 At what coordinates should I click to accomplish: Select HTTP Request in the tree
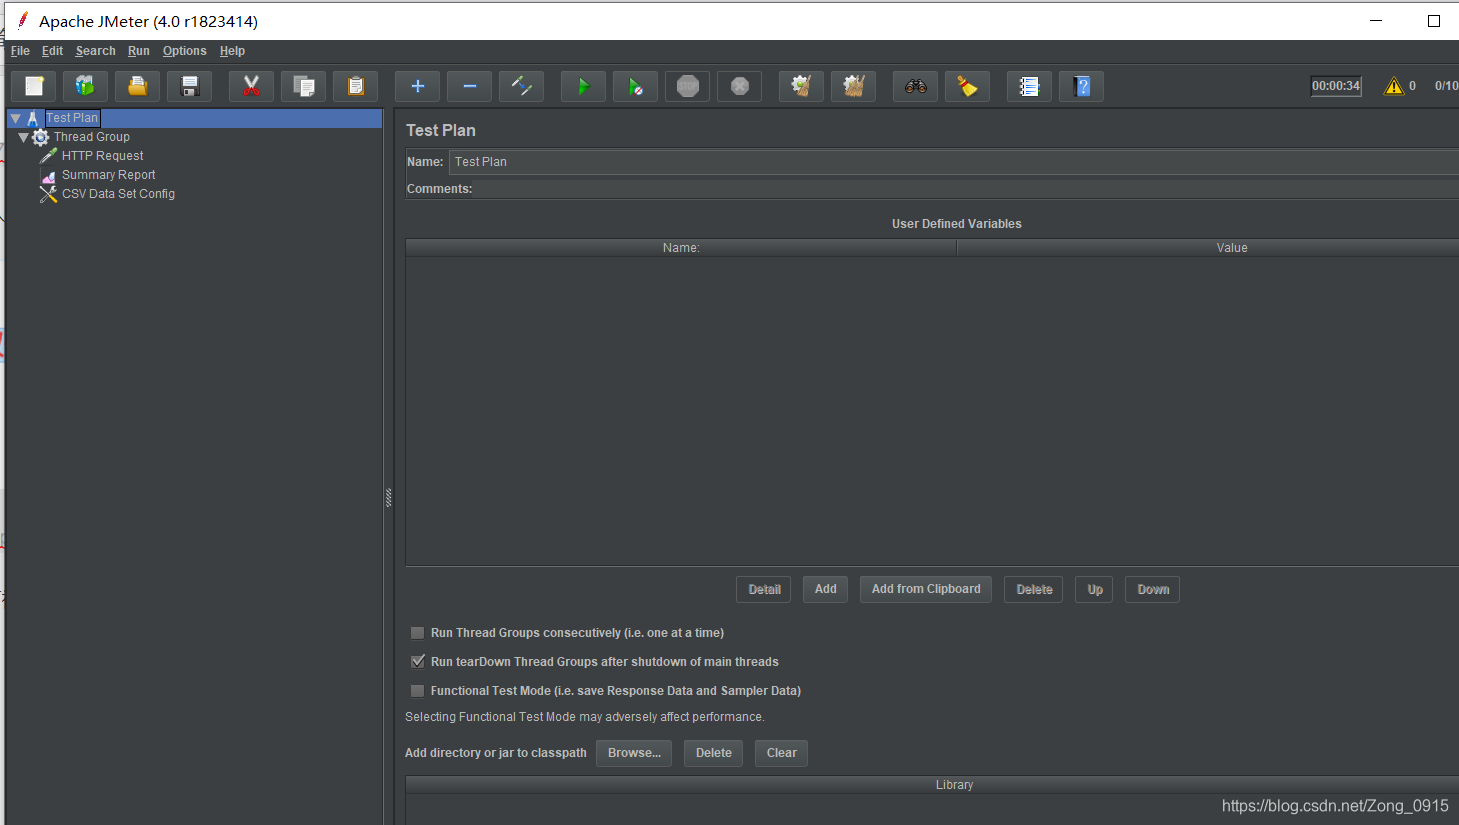coord(103,156)
